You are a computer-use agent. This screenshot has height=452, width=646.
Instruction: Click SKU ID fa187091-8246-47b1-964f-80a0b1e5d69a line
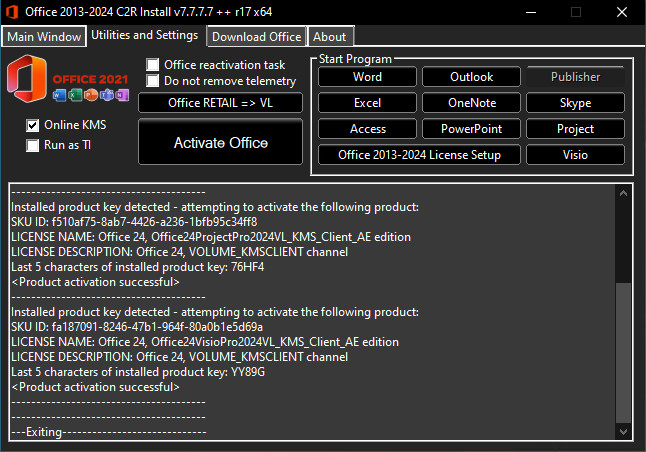pyautogui.click(x=137, y=327)
